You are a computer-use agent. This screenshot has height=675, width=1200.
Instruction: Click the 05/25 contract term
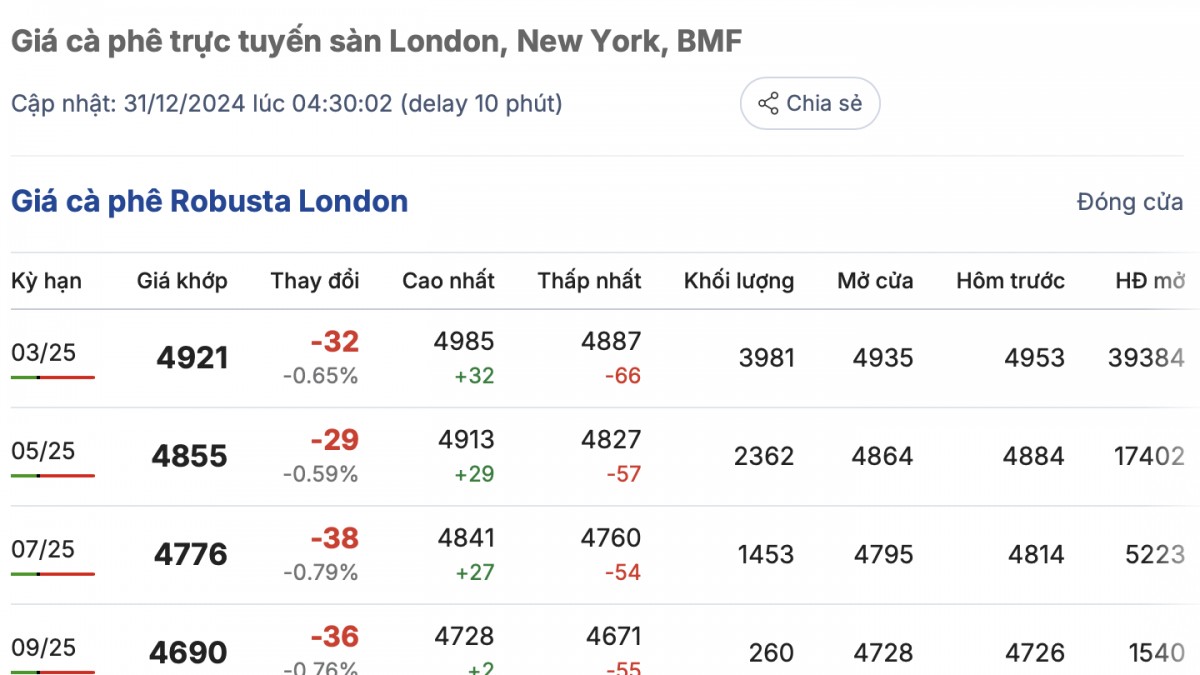tap(43, 451)
